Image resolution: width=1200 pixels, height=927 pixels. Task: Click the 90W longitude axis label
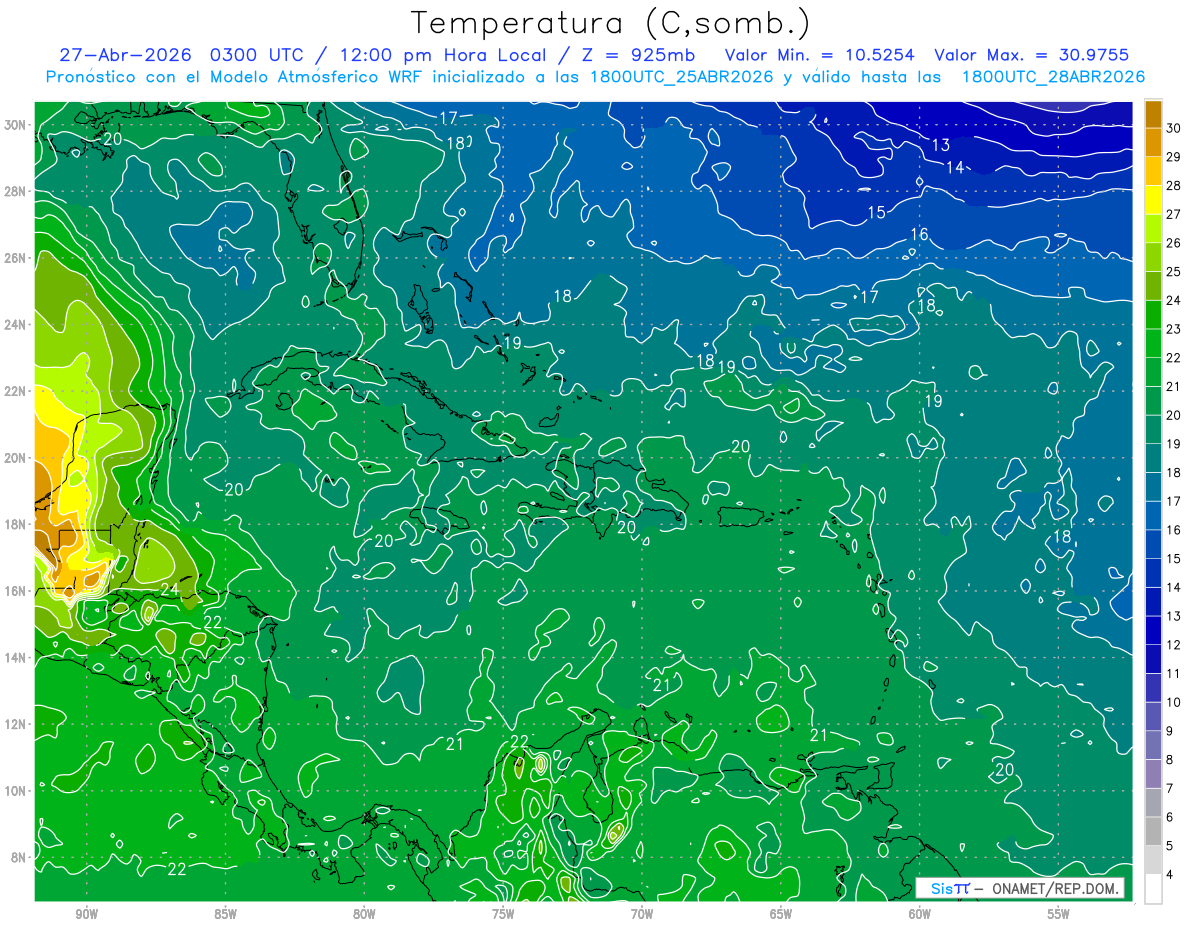tap(86, 914)
